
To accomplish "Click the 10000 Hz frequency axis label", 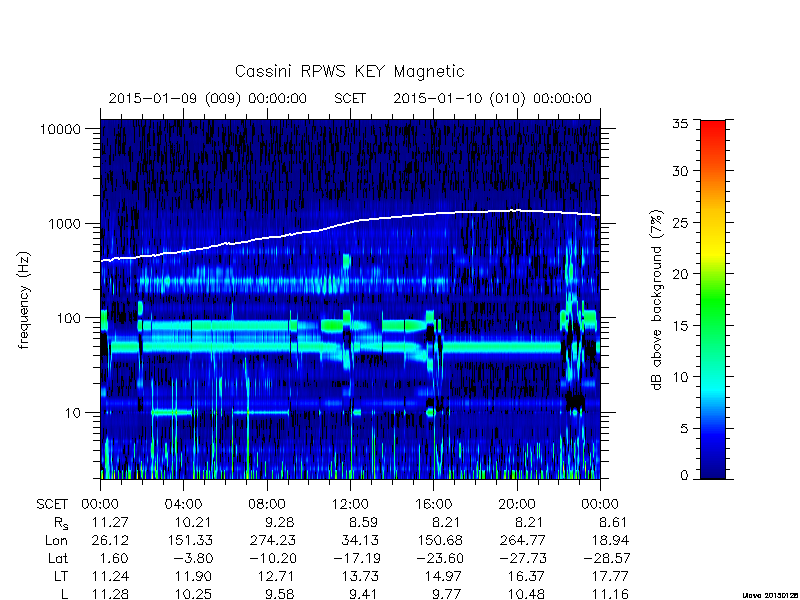I will pyautogui.click(x=60, y=130).
